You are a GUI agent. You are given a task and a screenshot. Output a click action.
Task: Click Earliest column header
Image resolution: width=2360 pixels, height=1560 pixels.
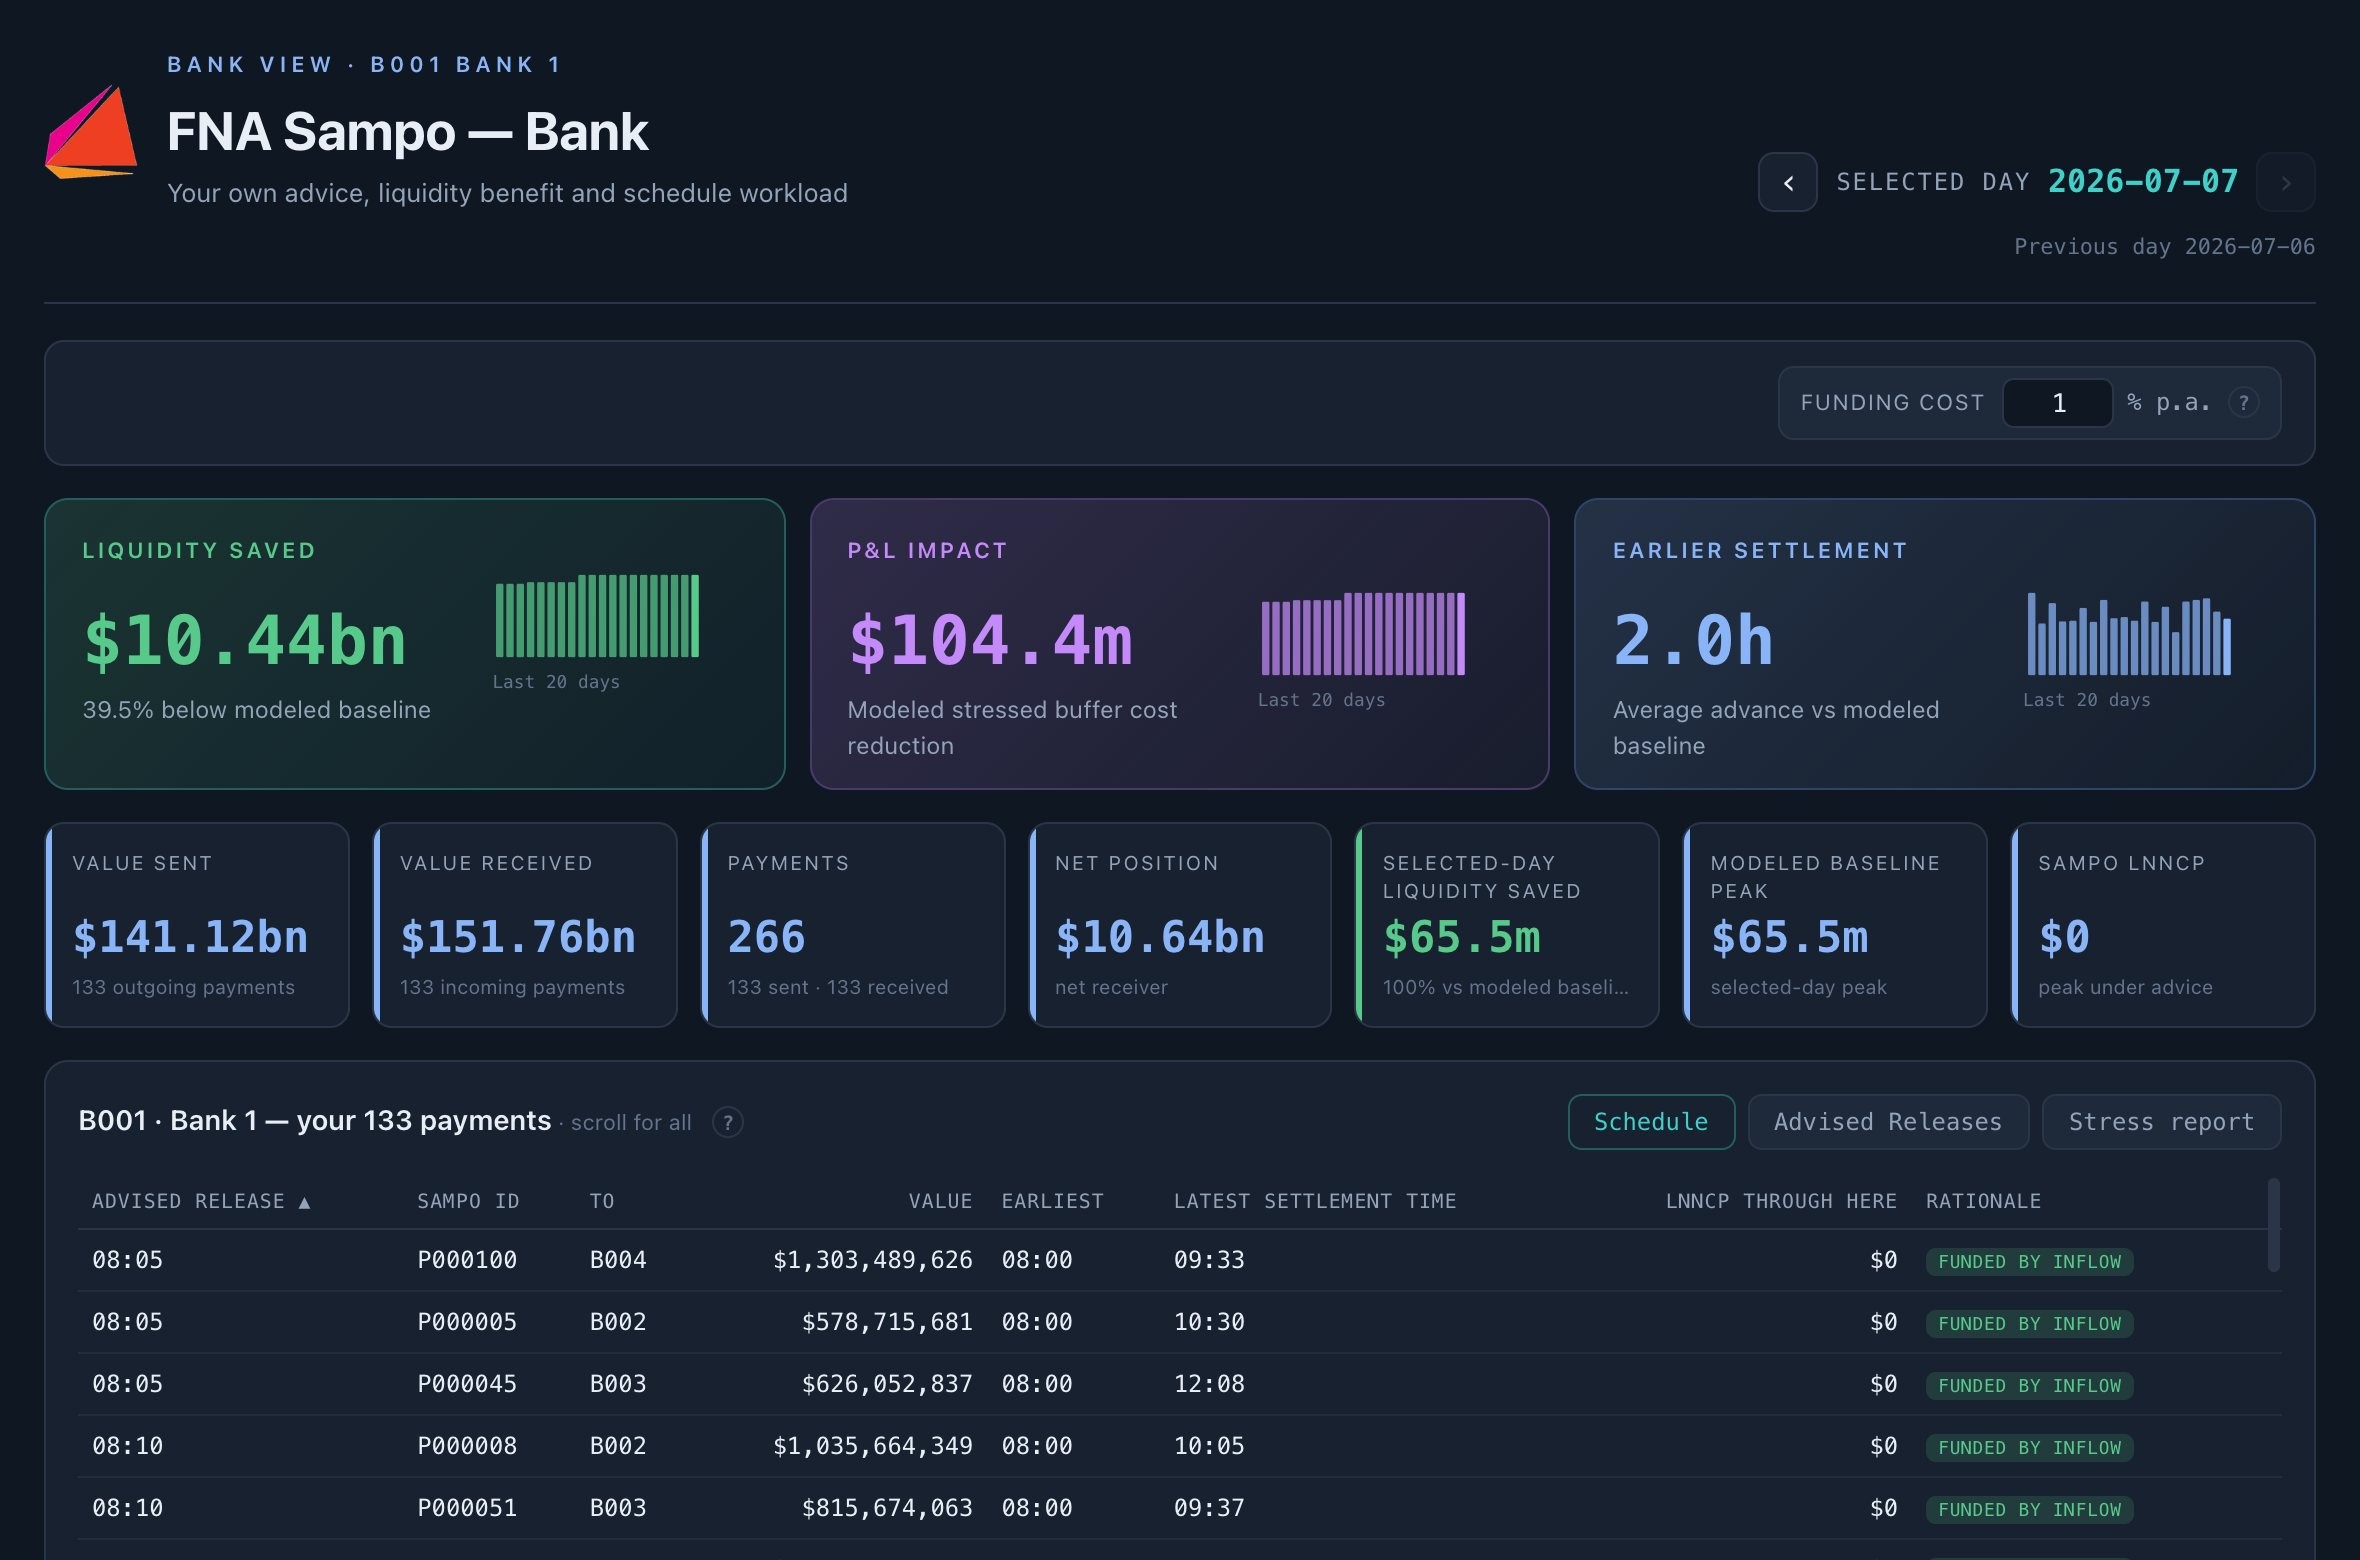tap(1053, 1202)
